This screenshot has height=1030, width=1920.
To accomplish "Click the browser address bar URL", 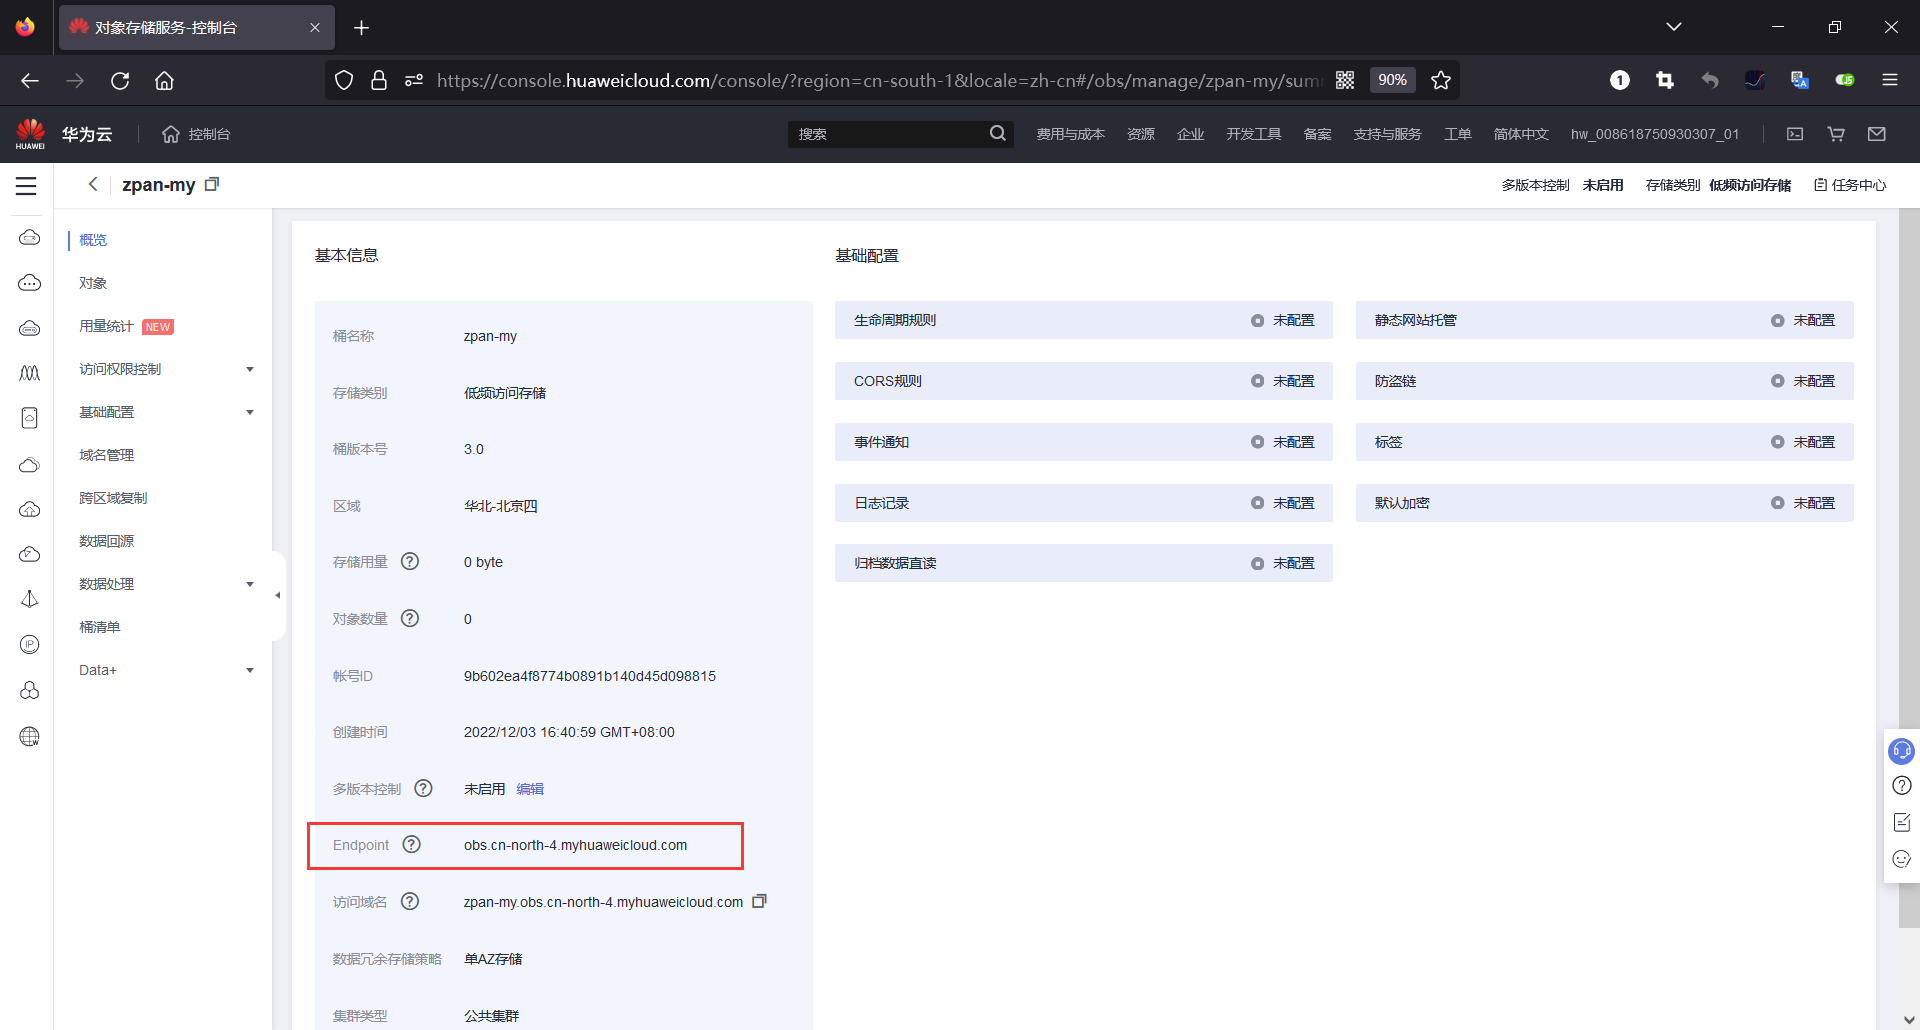I will point(880,81).
